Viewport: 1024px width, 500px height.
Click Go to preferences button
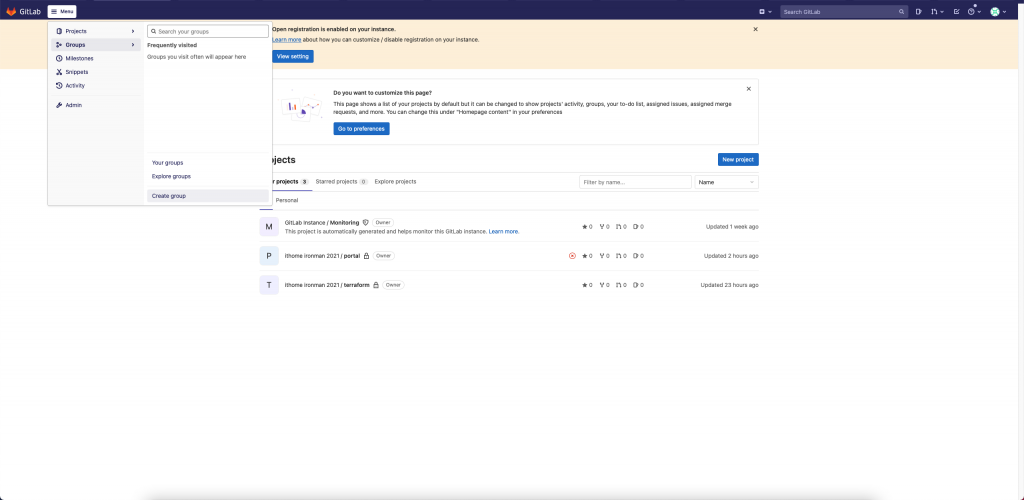click(361, 129)
